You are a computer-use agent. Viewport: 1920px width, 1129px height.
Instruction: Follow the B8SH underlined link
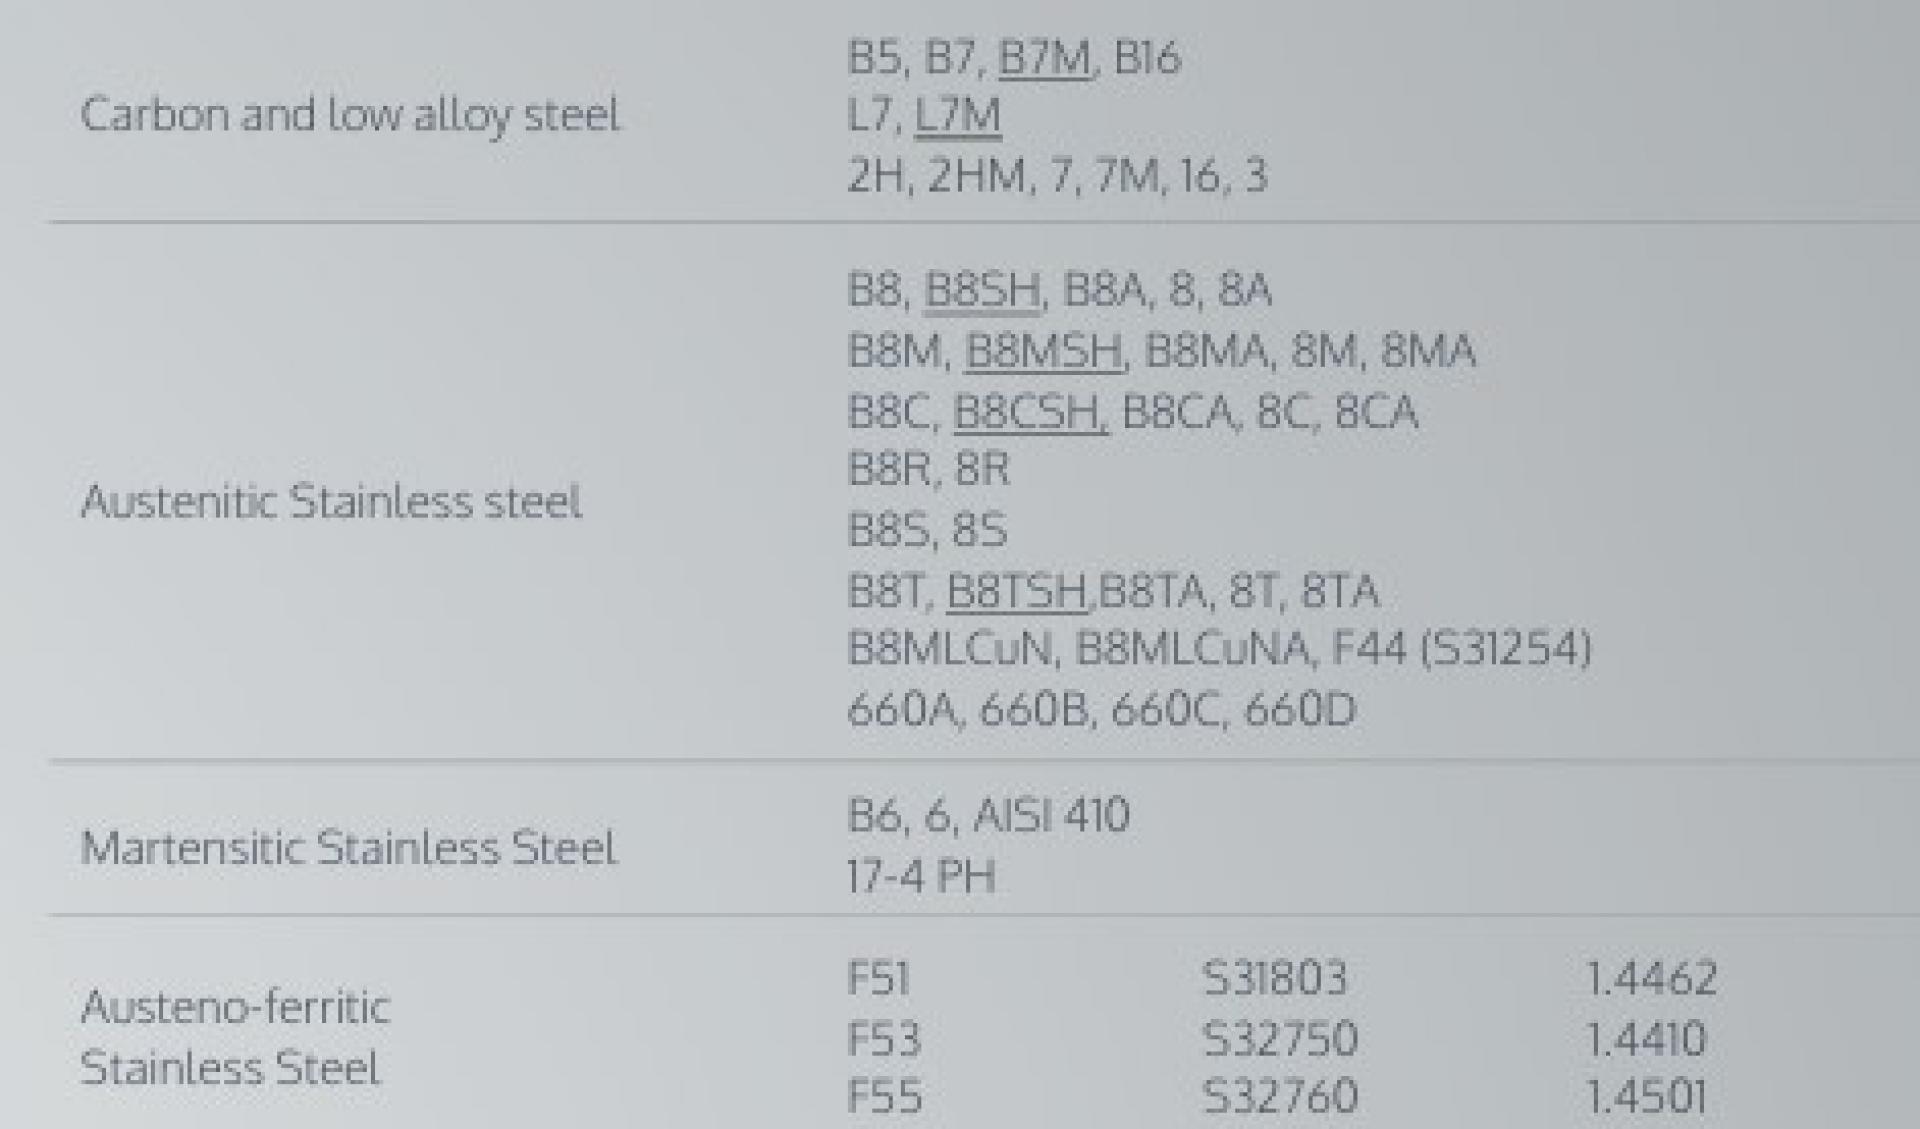click(x=982, y=290)
